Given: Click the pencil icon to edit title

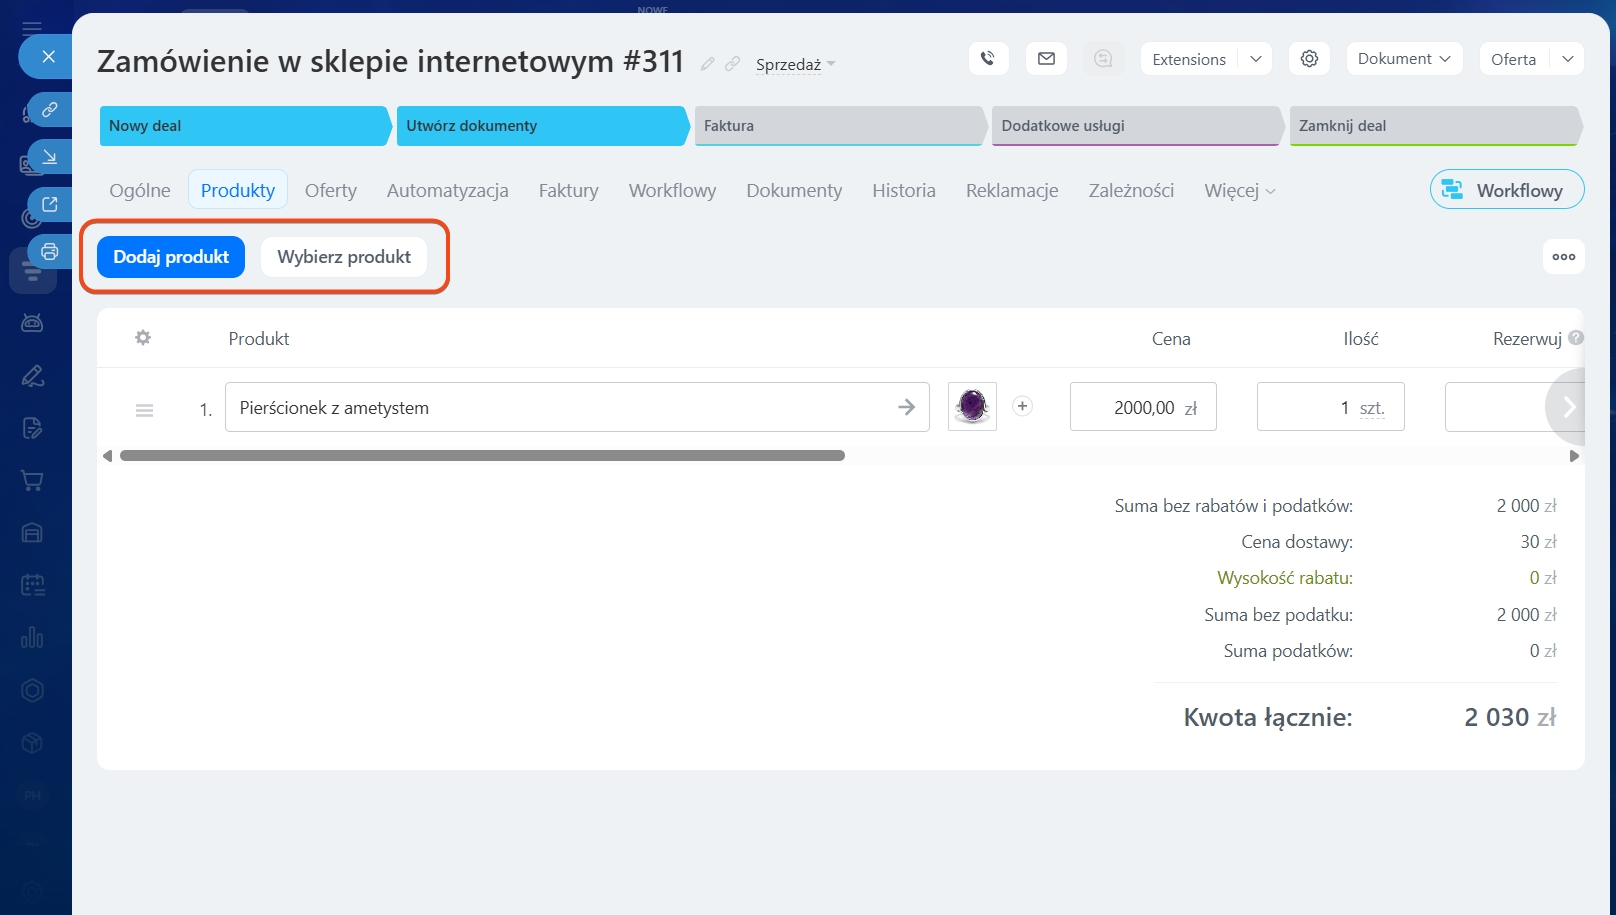Looking at the screenshot, I should tap(708, 64).
